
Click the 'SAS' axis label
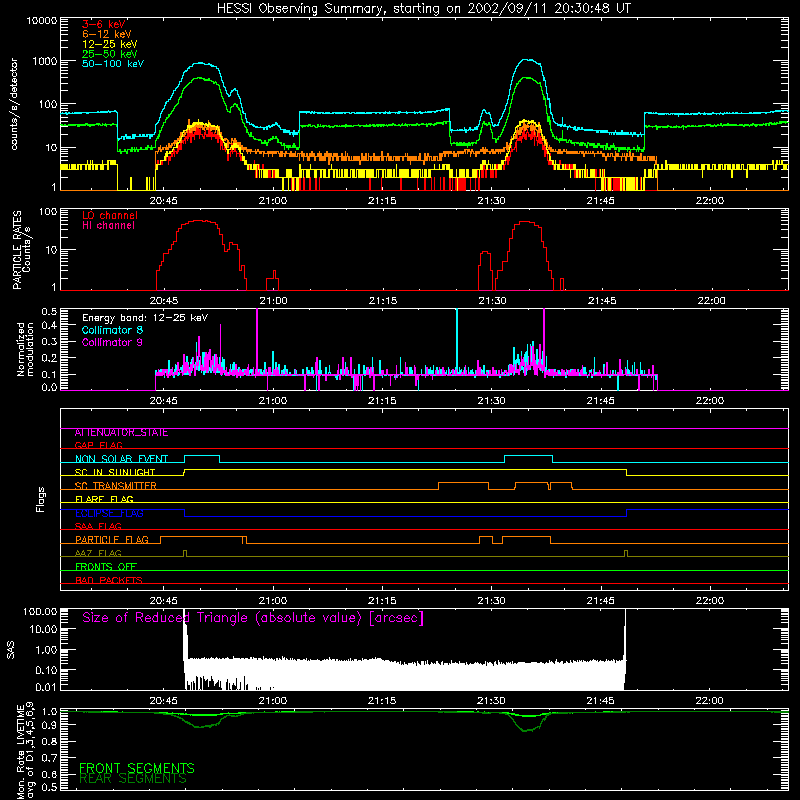11,650
